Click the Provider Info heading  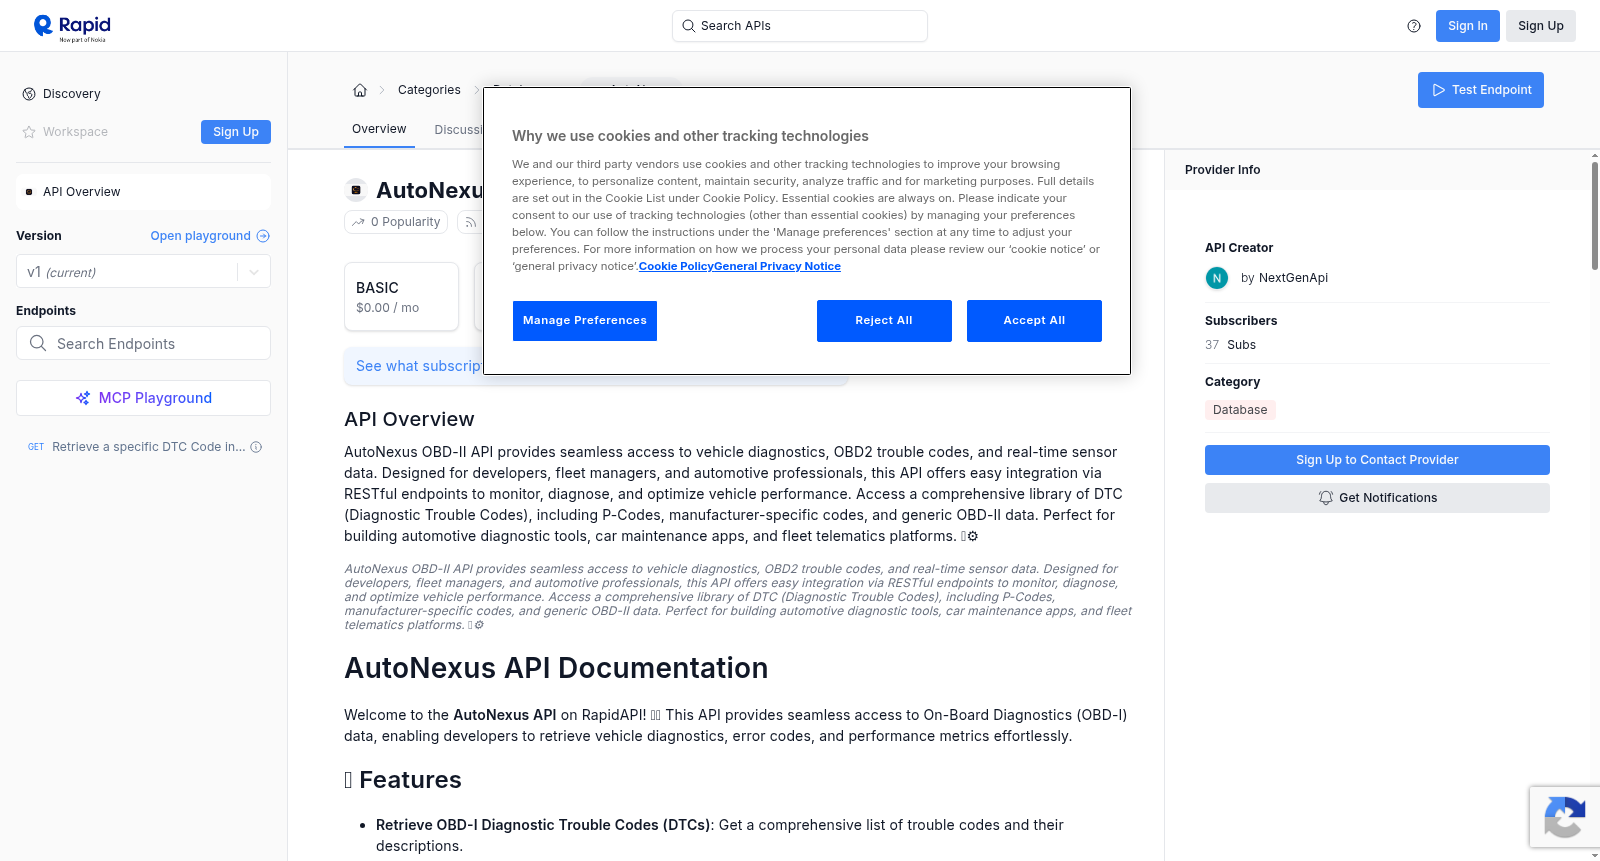click(x=1222, y=170)
